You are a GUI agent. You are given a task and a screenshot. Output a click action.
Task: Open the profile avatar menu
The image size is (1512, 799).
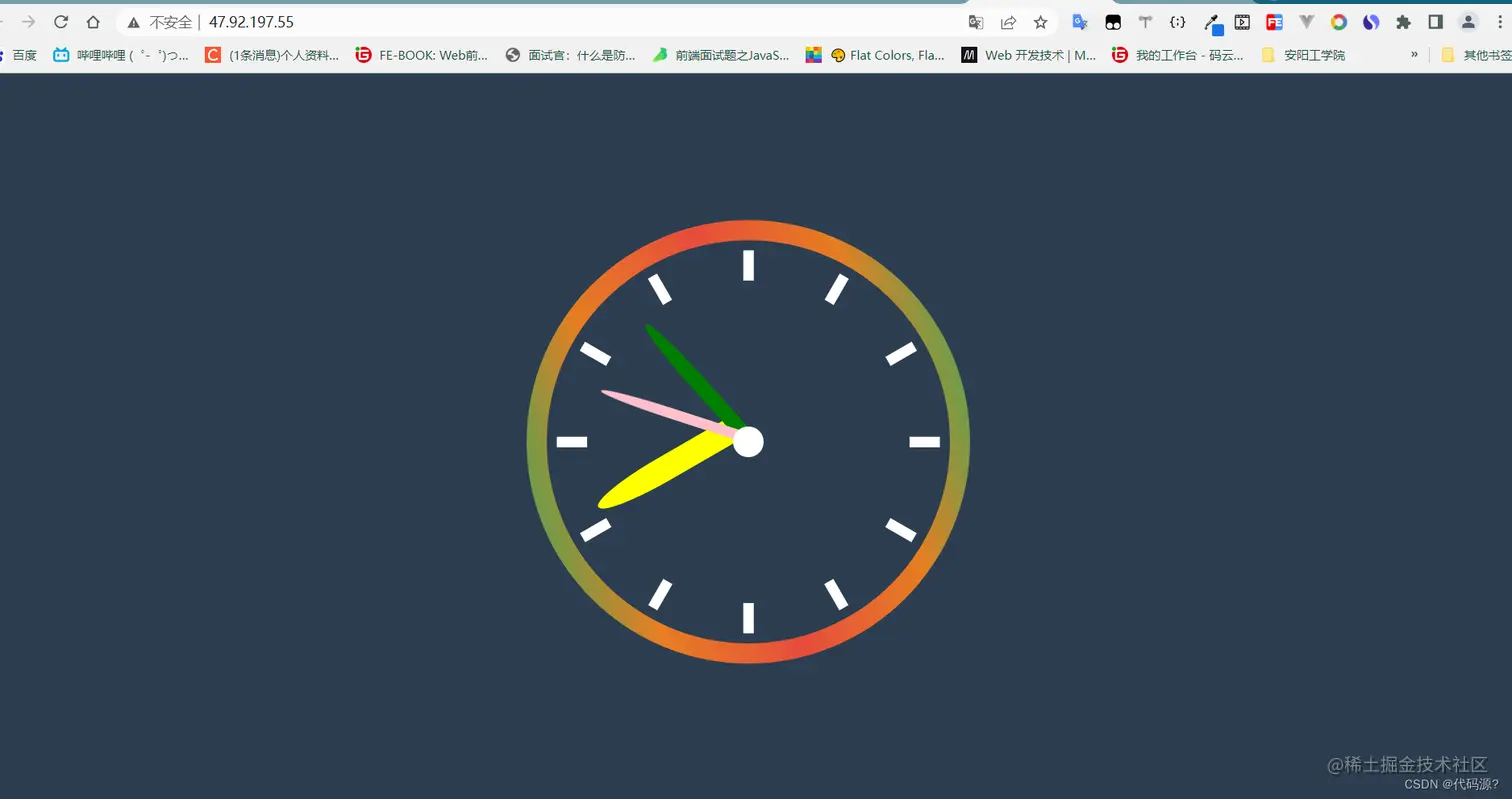1468,22
